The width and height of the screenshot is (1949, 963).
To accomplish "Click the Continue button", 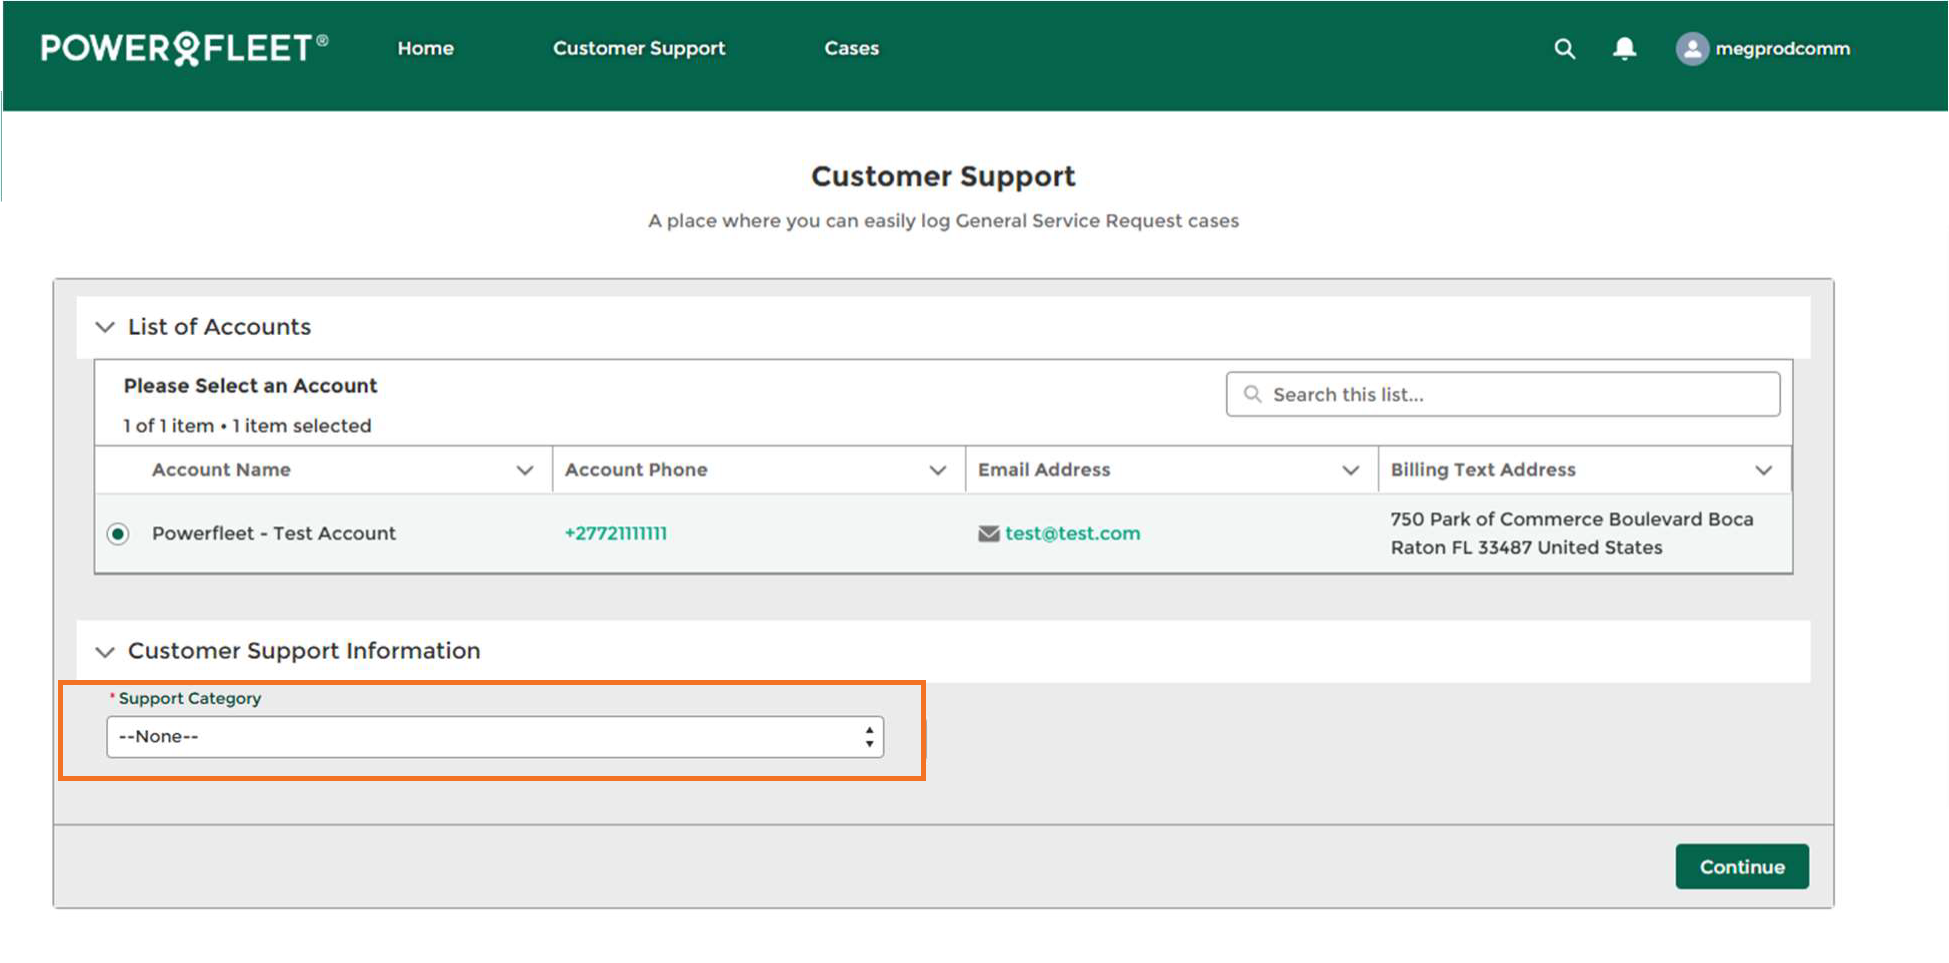I will 1742,867.
